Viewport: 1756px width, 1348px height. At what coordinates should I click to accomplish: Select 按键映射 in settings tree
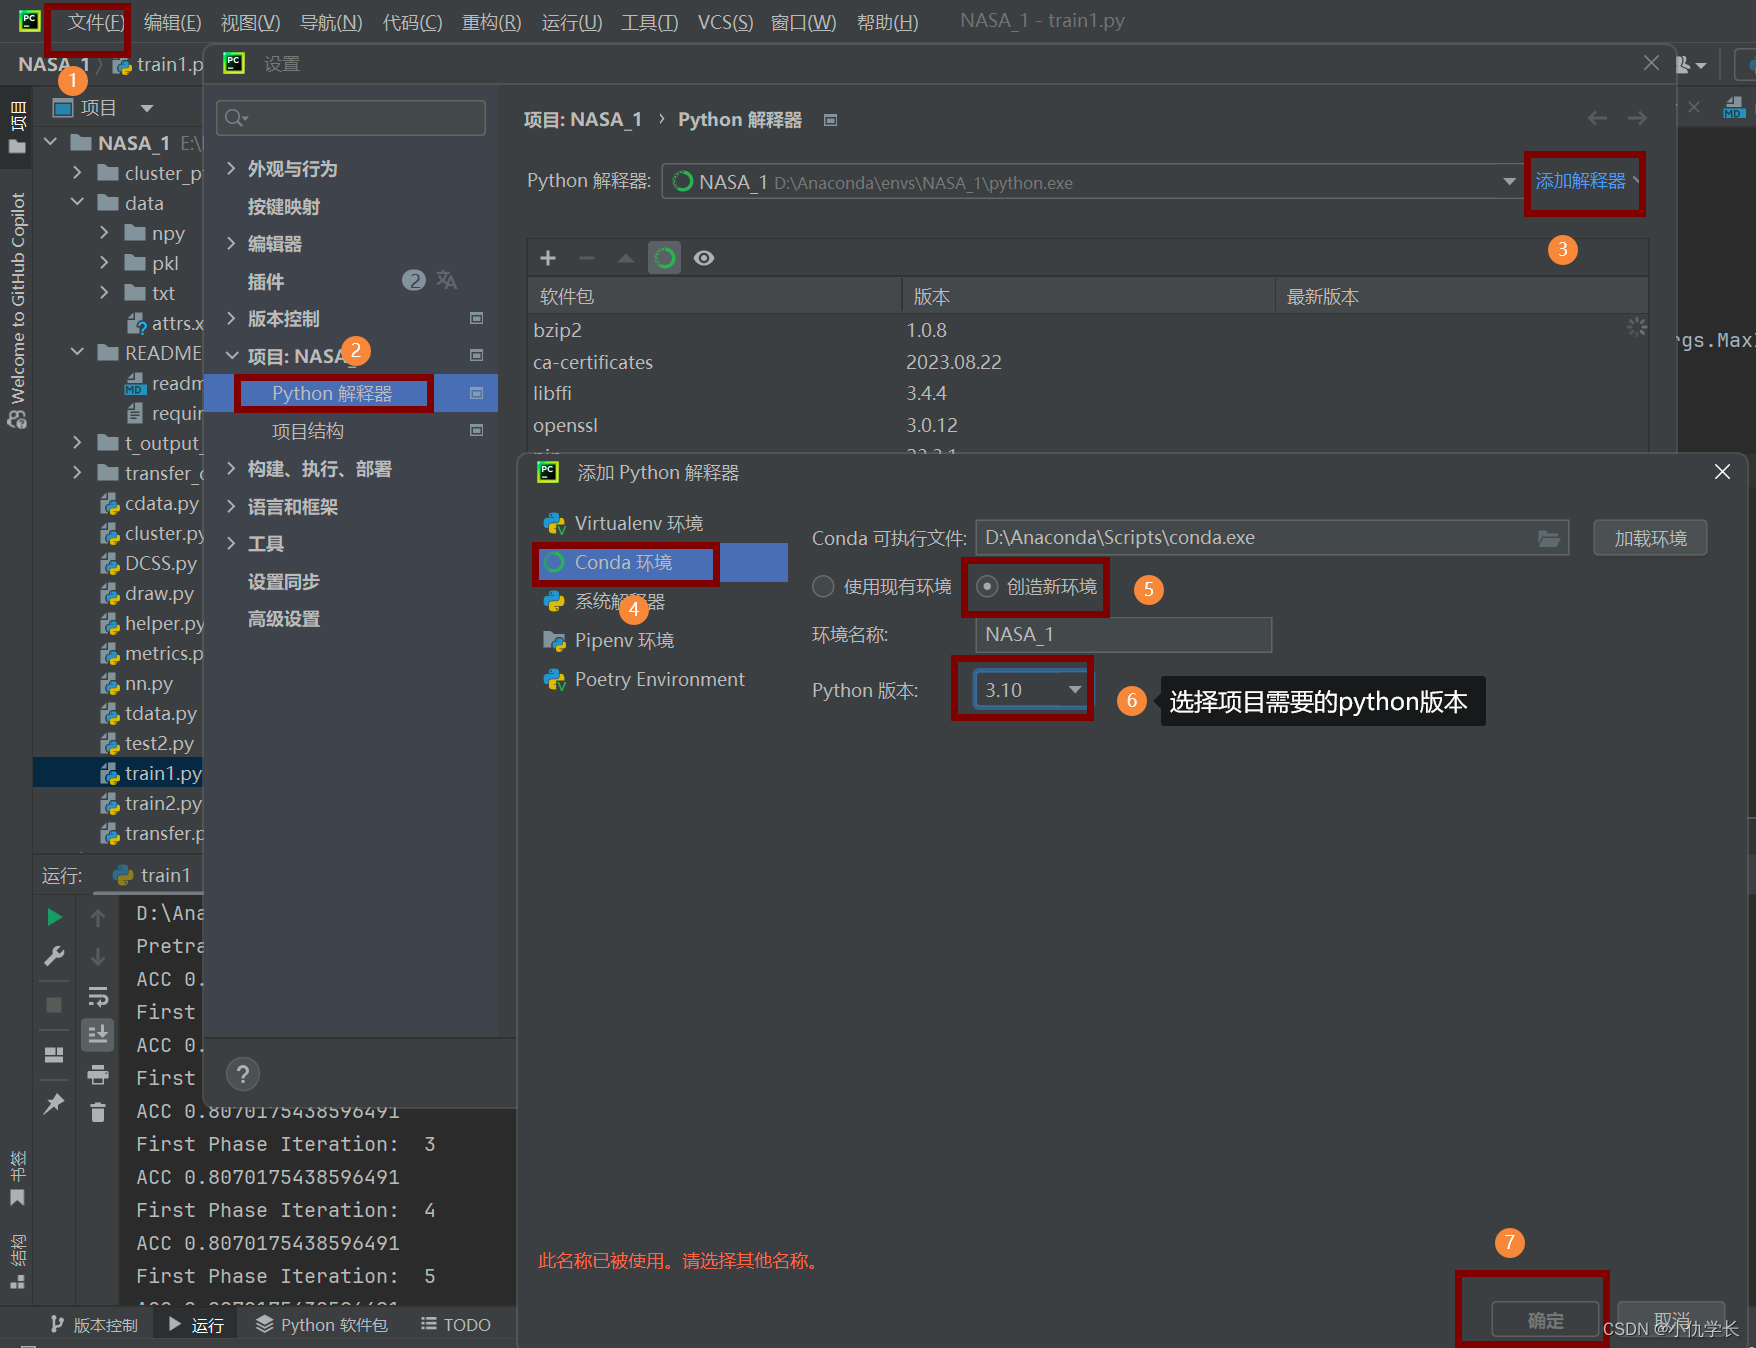click(x=284, y=206)
